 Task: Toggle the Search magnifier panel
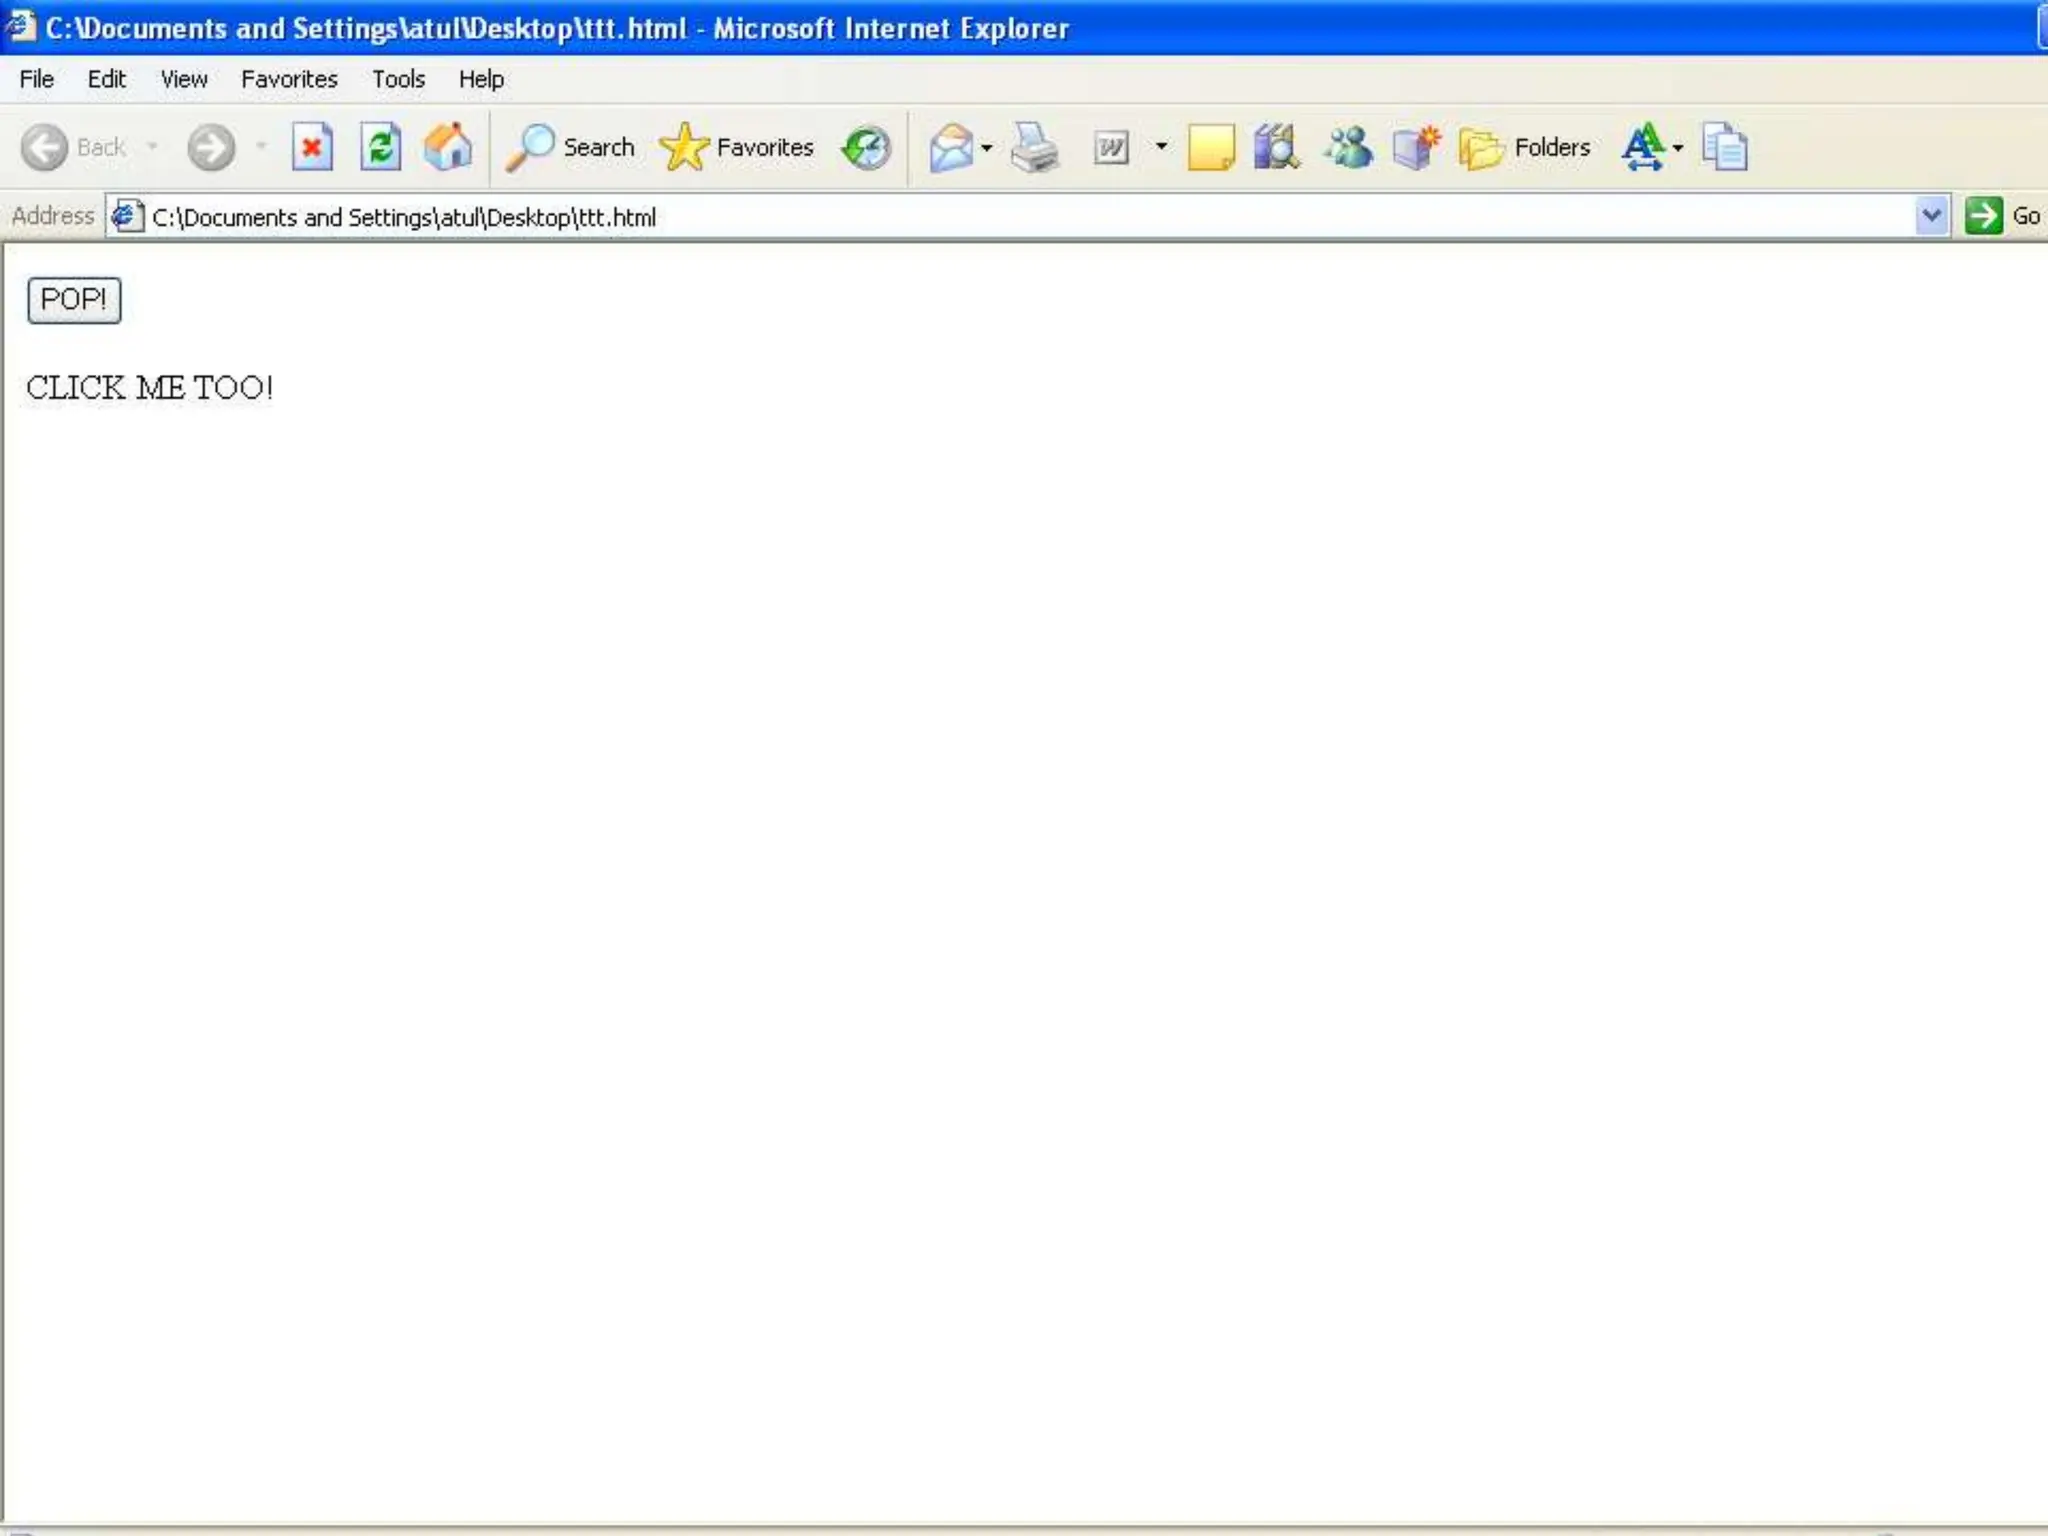point(571,148)
